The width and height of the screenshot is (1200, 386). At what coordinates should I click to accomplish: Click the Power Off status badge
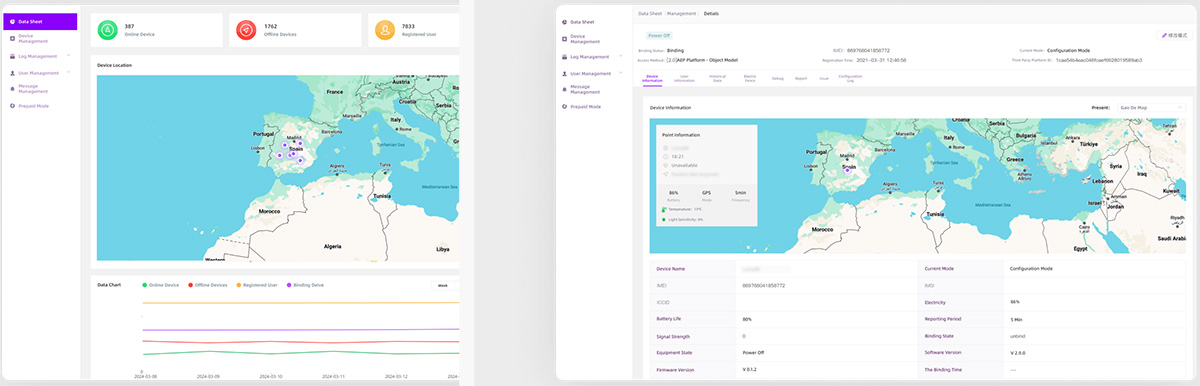click(x=659, y=35)
